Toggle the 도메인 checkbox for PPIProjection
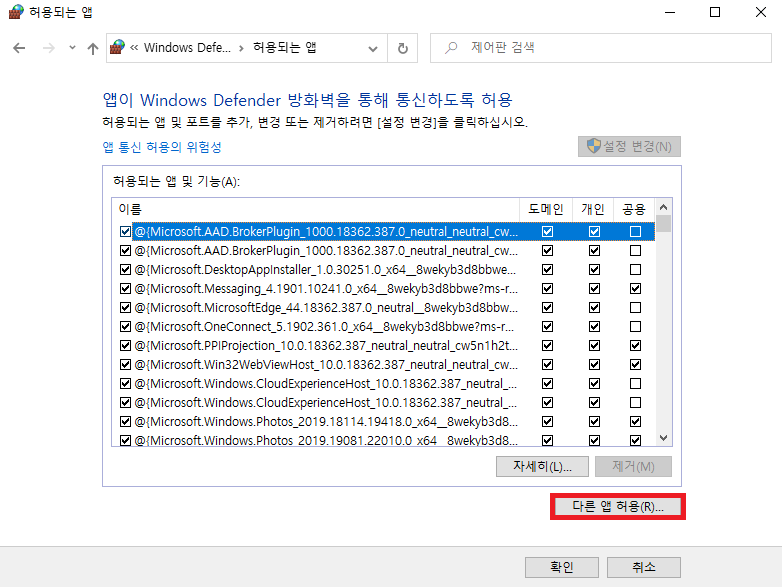Image resolution: width=782 pixels, height=587 pixels. point(547,346)
